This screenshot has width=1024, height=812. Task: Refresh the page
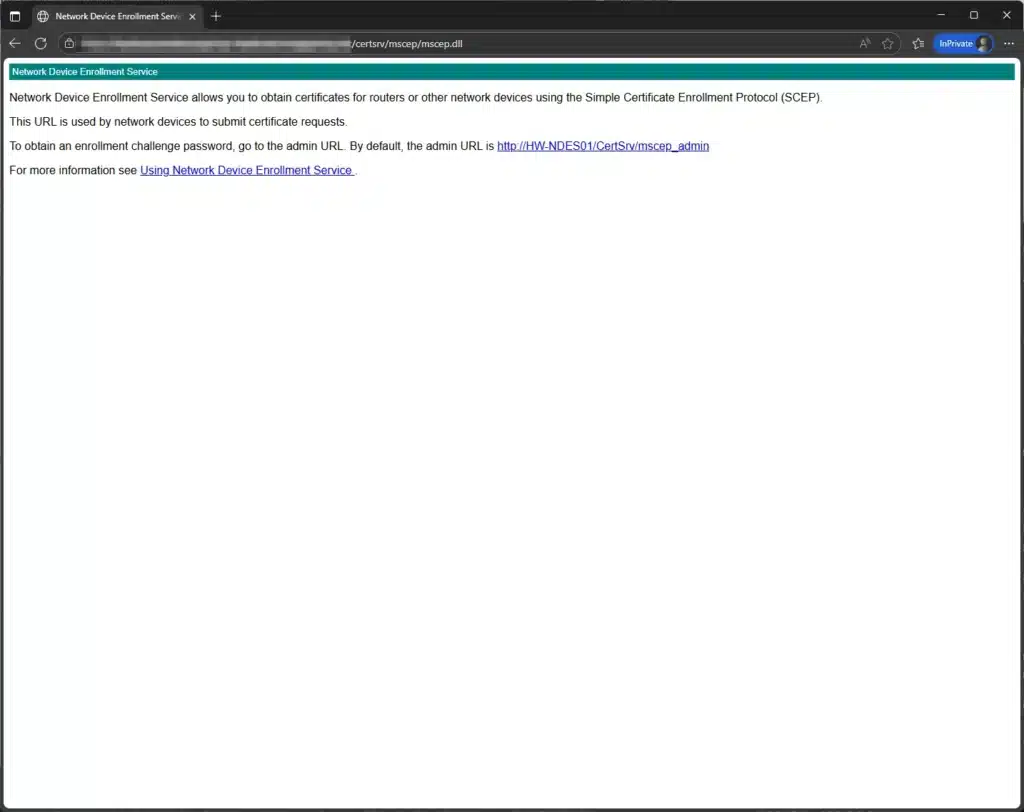pyautogui.click(x=41, y=43)
